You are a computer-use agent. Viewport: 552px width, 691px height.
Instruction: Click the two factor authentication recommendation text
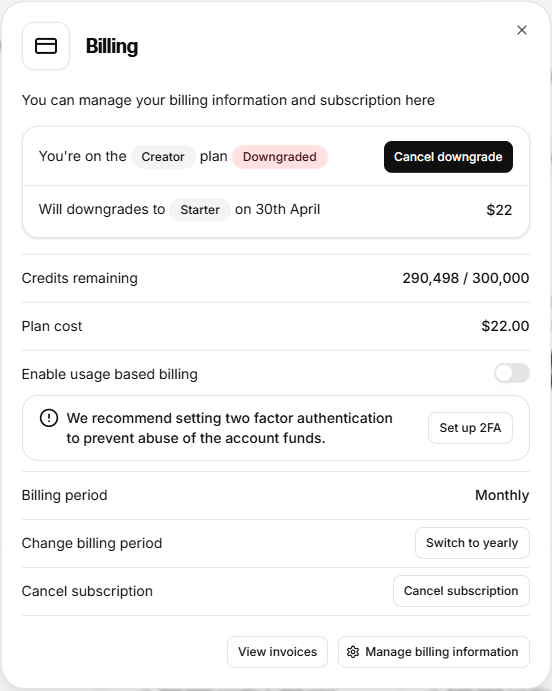pyautogui.click(x=230, y=428)
